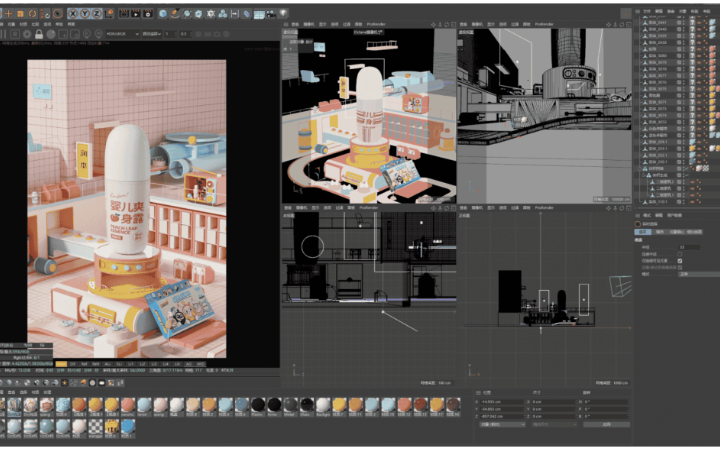Click Render to Picture Viewer clapboard
Viewport: 720px width, 450px height.
(x=135, y=14)
